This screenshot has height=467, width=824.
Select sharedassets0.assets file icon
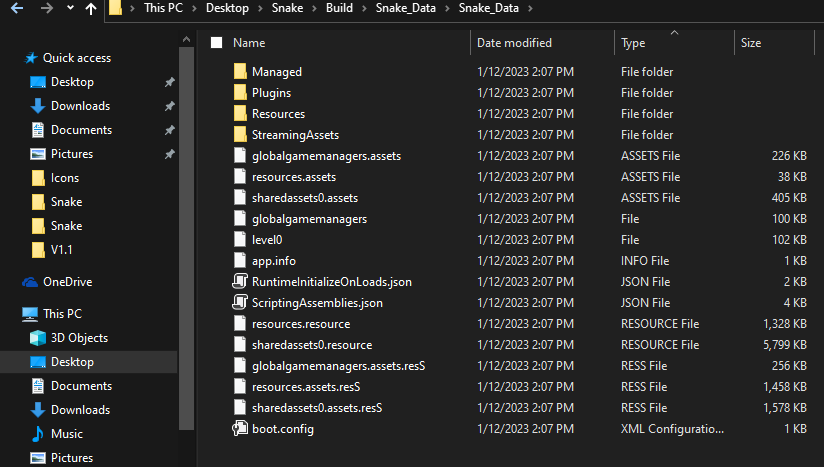[240, 198]
